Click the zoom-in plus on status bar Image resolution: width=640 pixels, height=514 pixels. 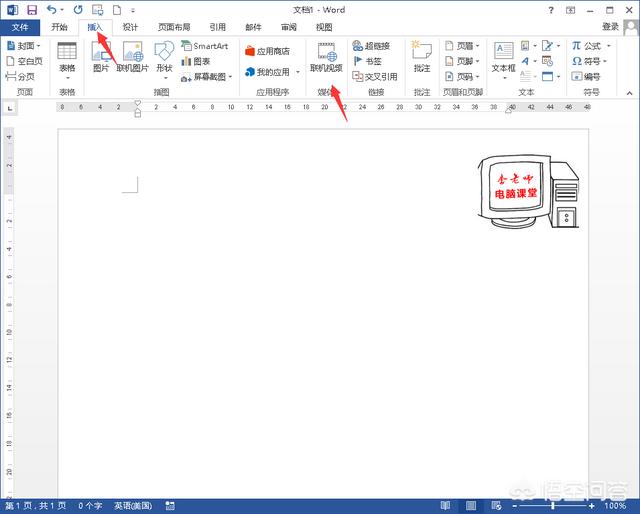click(593, 506)
